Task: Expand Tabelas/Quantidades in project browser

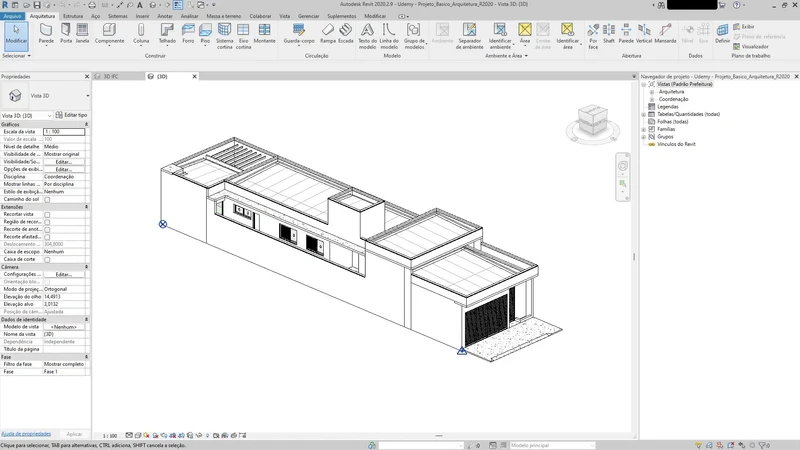Action: (643, 114)
